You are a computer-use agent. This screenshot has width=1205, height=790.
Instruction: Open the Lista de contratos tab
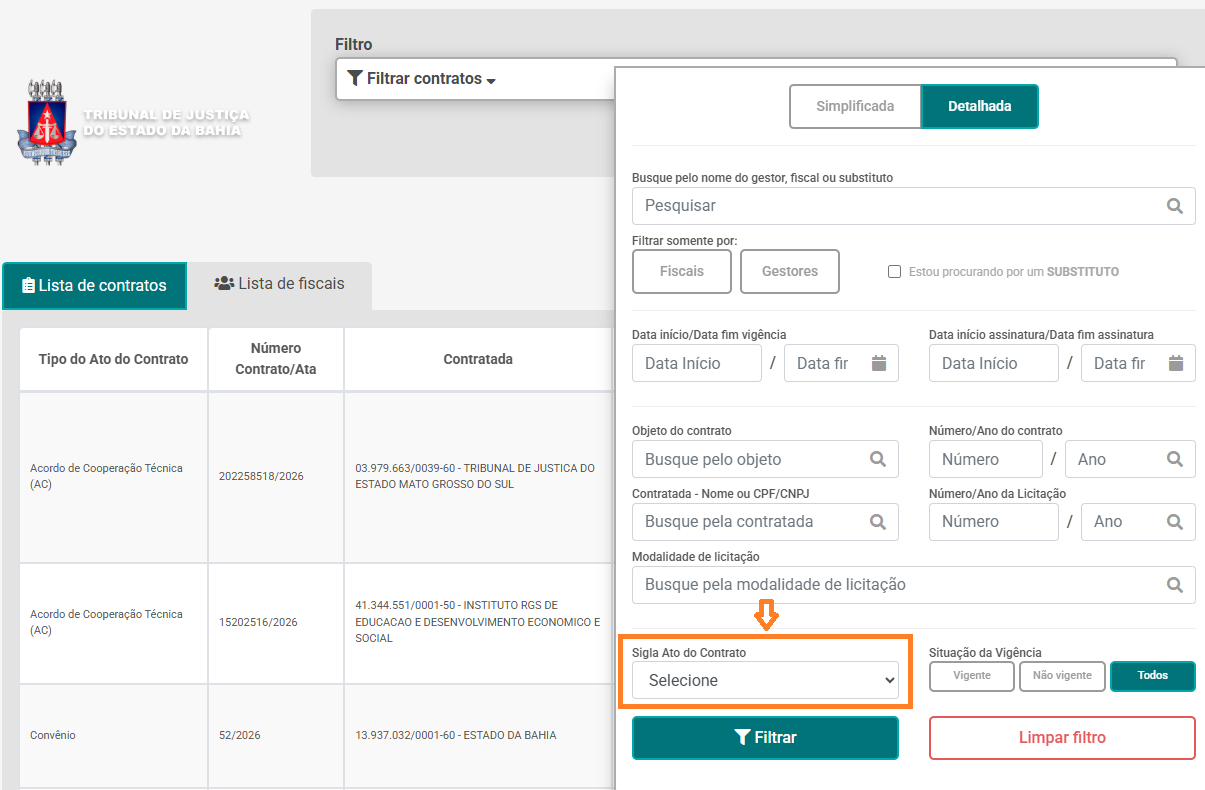(x=94, y=285)
